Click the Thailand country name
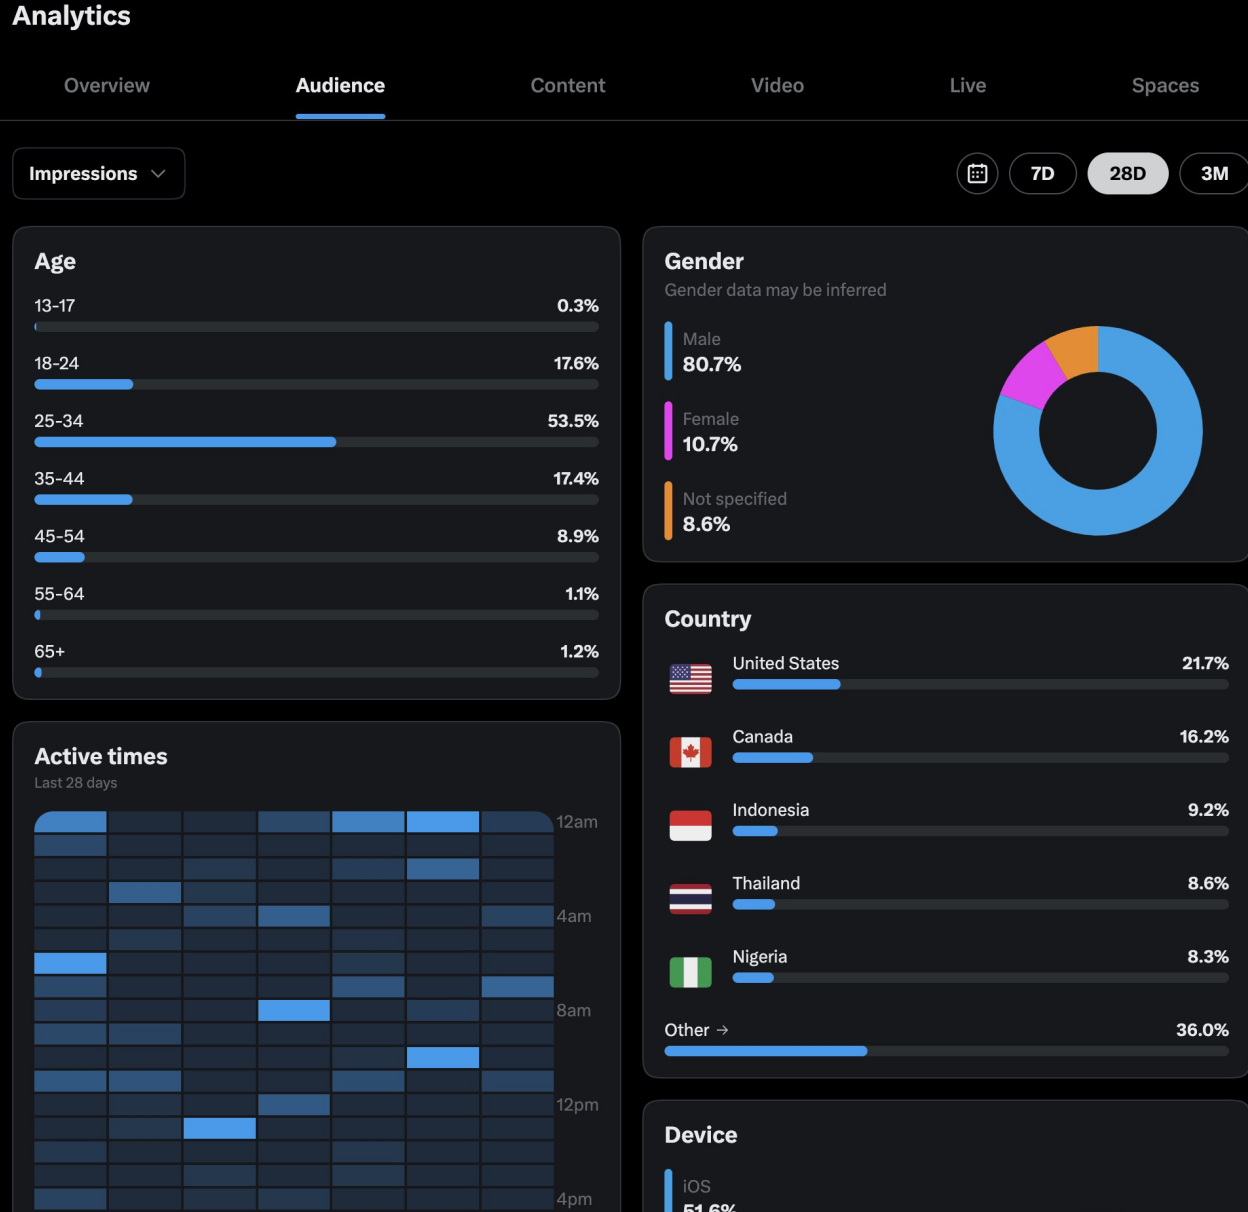The image size is (1248, 1212). tap(766, 883)
